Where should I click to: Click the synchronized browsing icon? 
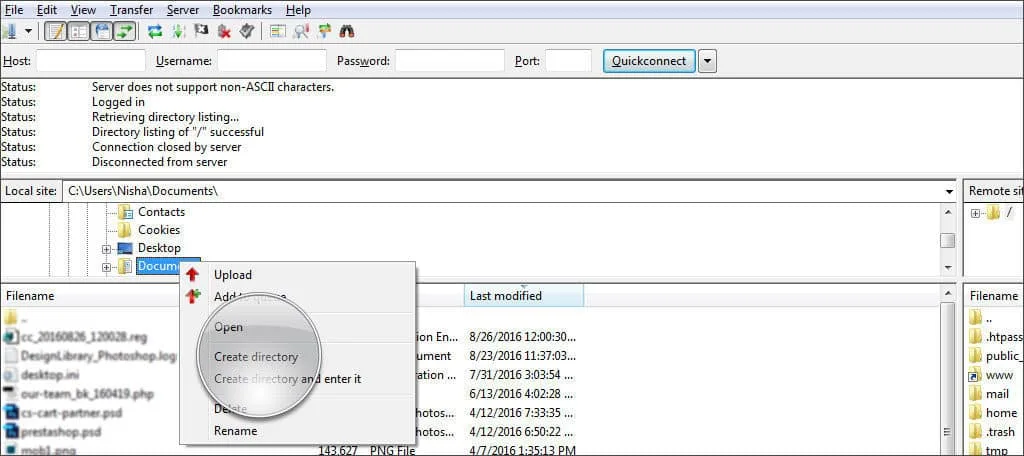tap(325, 31)
